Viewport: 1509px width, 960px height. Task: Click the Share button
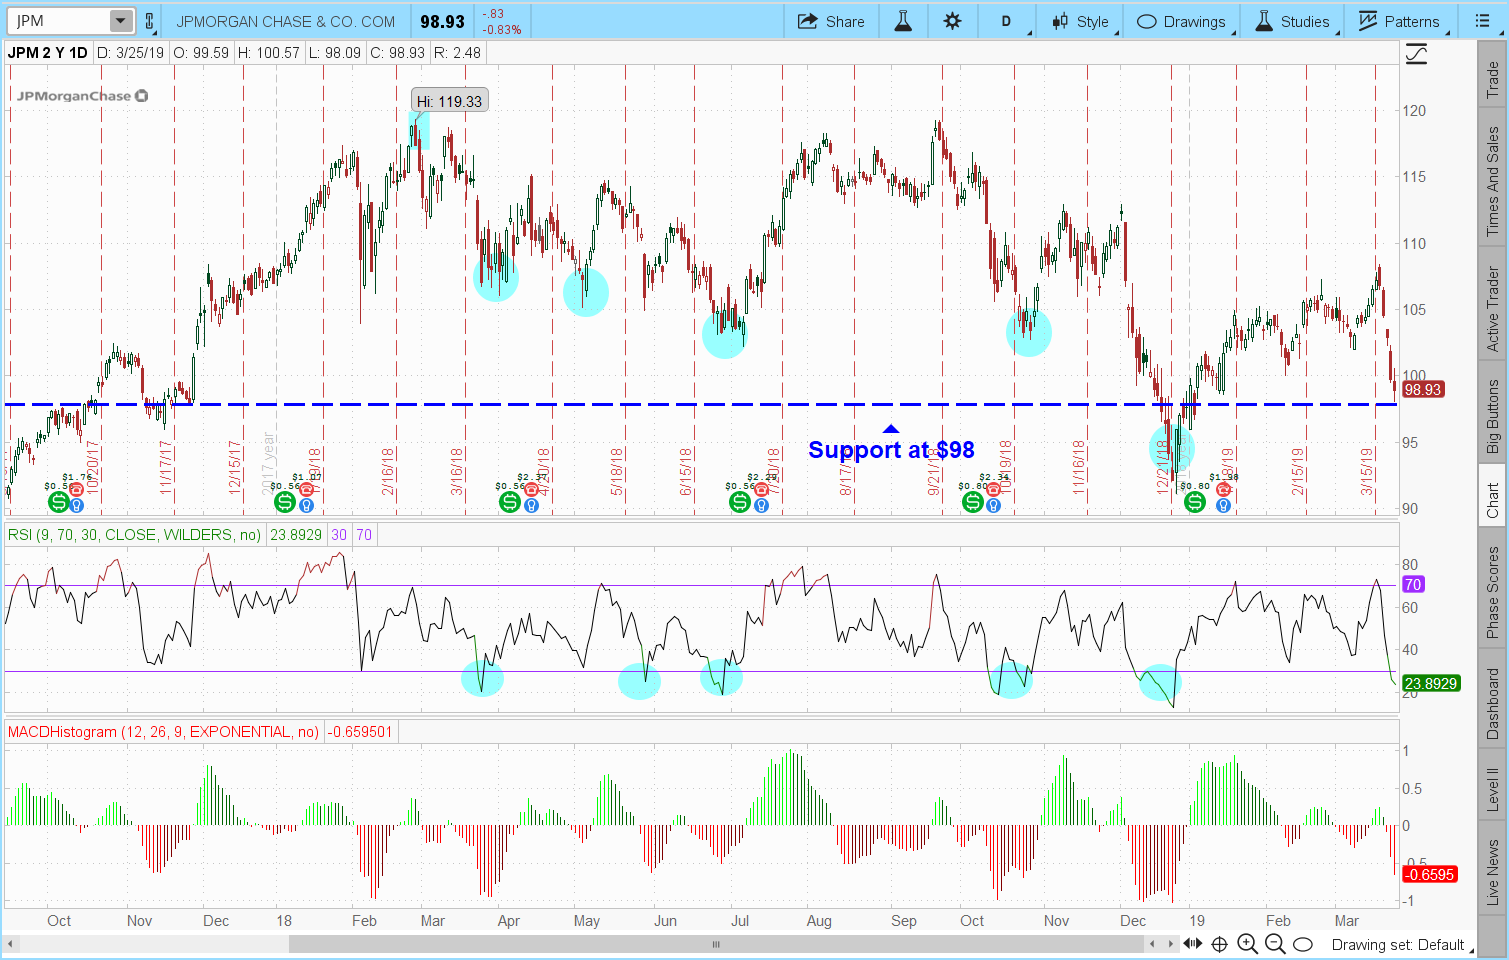coord(831,21)
